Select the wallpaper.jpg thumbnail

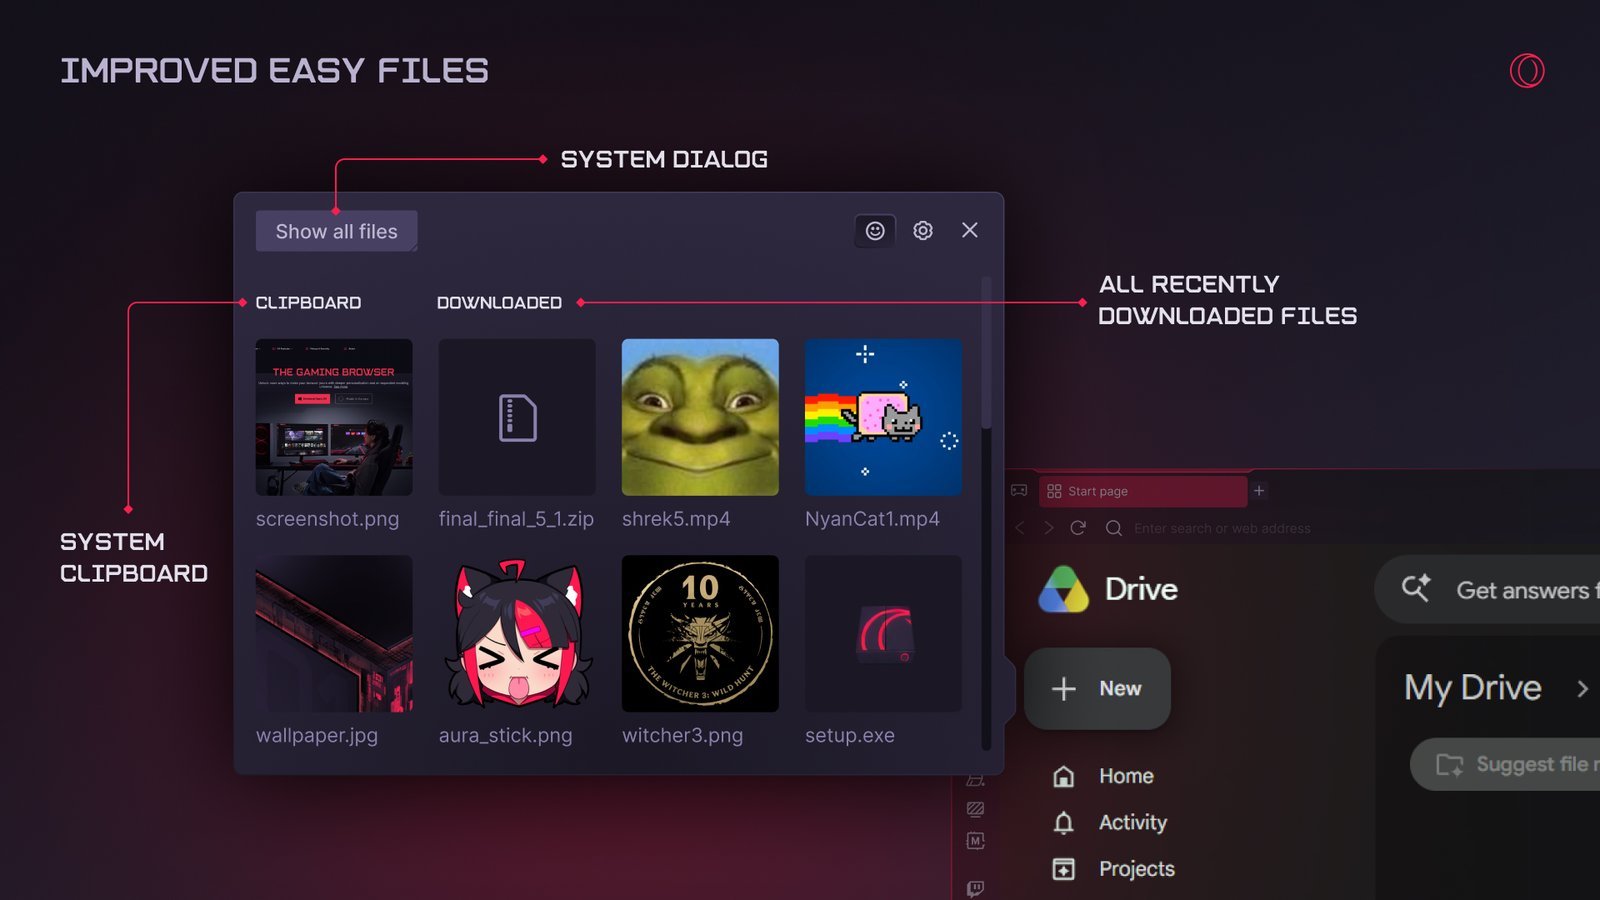[x=334, y=634]
